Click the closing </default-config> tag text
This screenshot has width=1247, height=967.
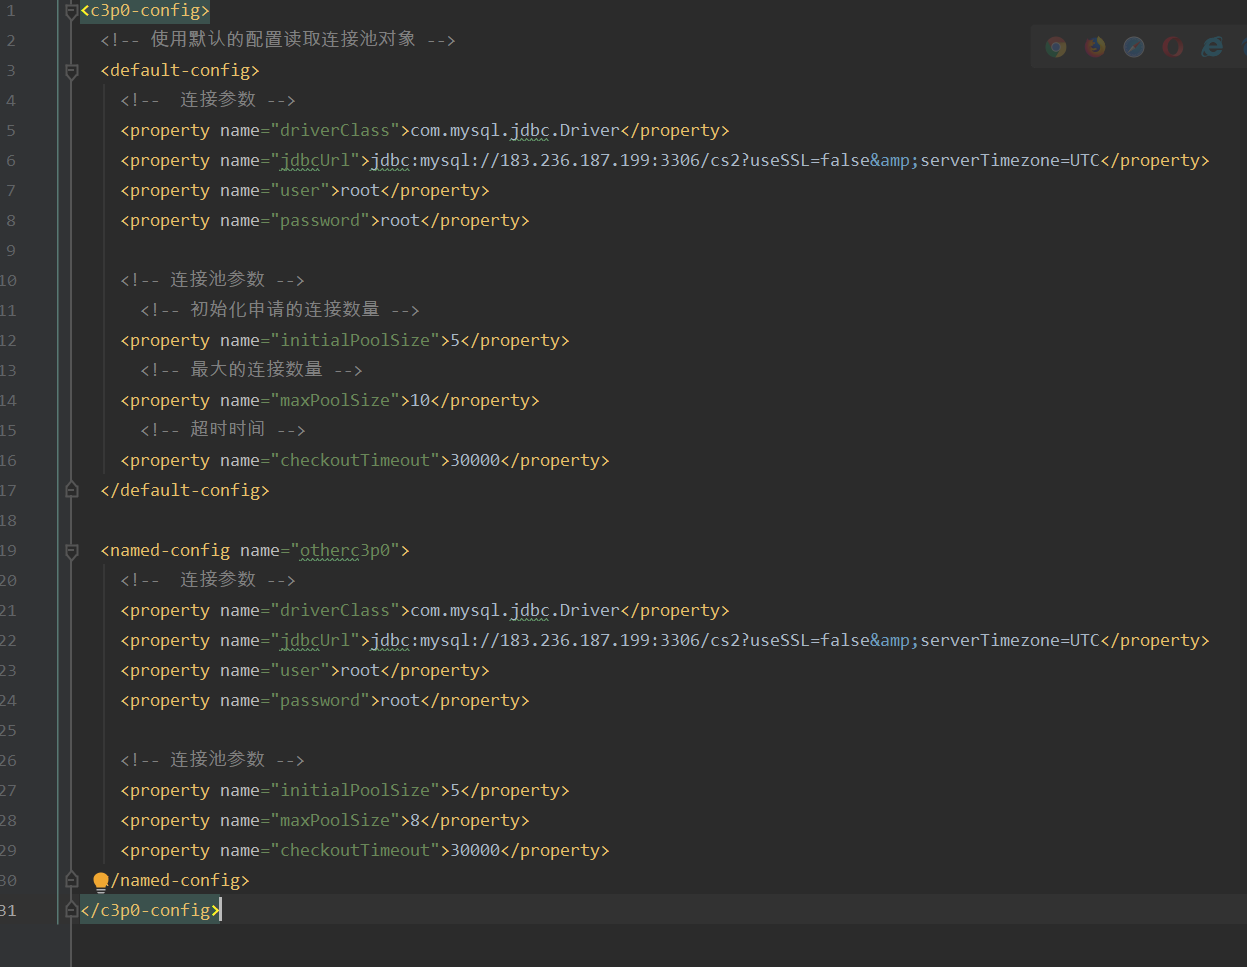click(x=185, y=490)
